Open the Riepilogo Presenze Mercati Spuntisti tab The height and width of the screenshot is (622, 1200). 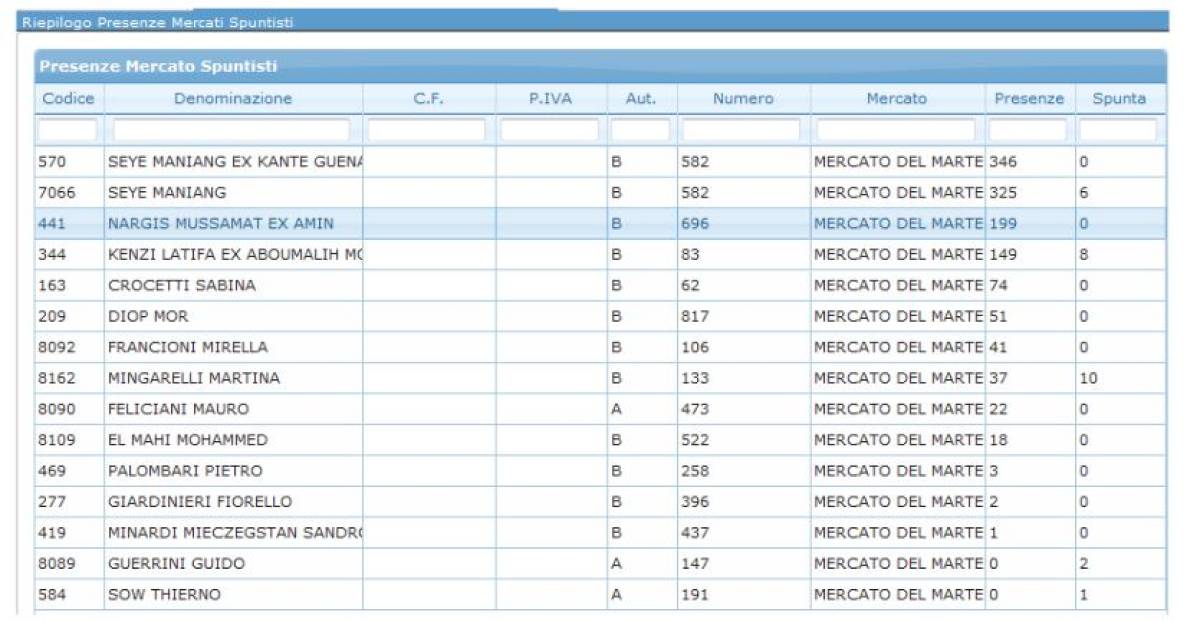point(158,22)
